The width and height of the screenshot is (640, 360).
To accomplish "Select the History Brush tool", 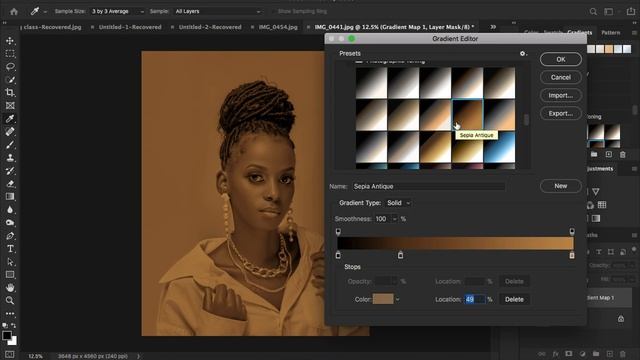I will tap(10, 171).
